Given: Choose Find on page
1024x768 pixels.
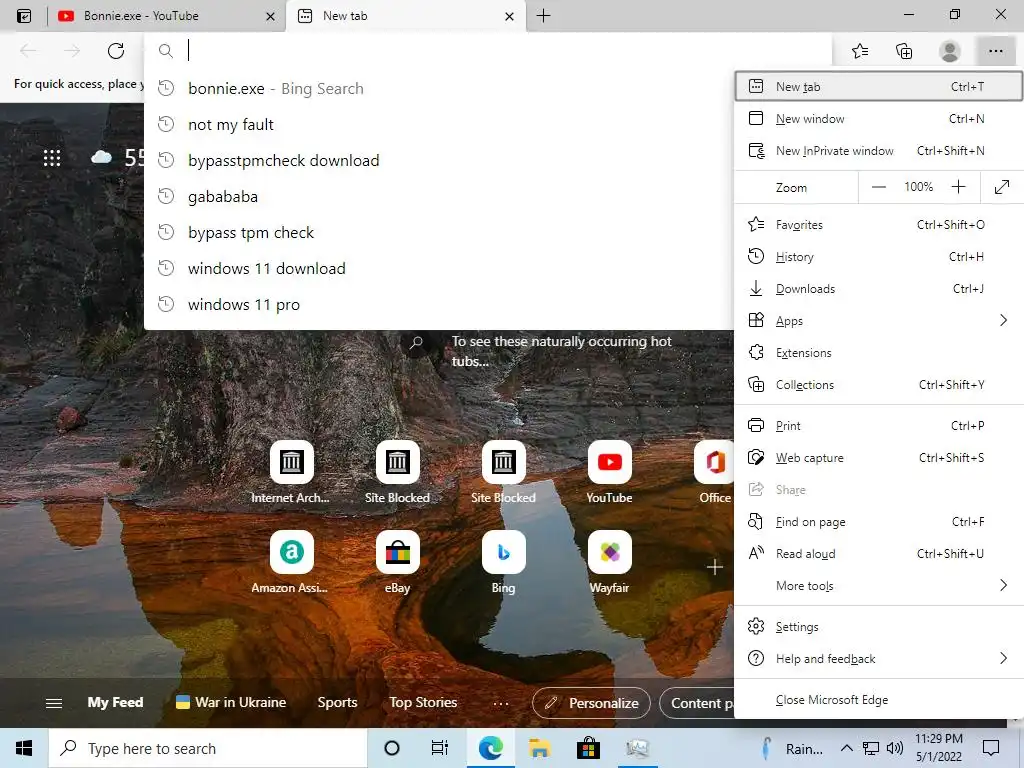Looking at the screenshot, I should point(878,522).
